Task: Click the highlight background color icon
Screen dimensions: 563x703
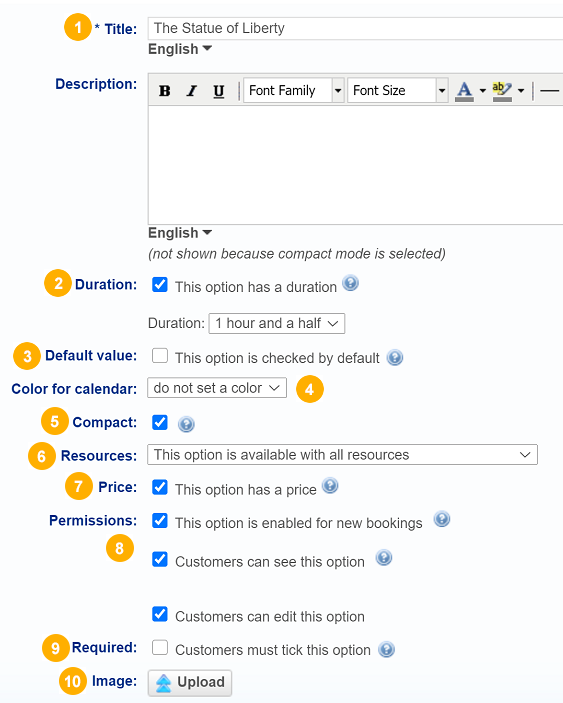Action: [502, 91]
